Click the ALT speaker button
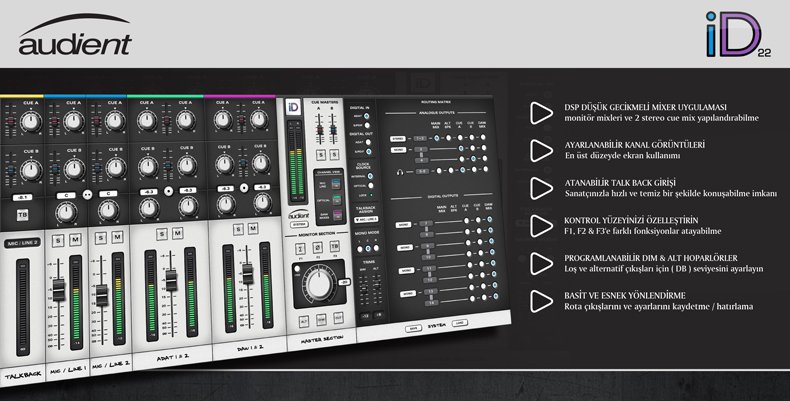The image size is (790, 401). click(304, 321)
